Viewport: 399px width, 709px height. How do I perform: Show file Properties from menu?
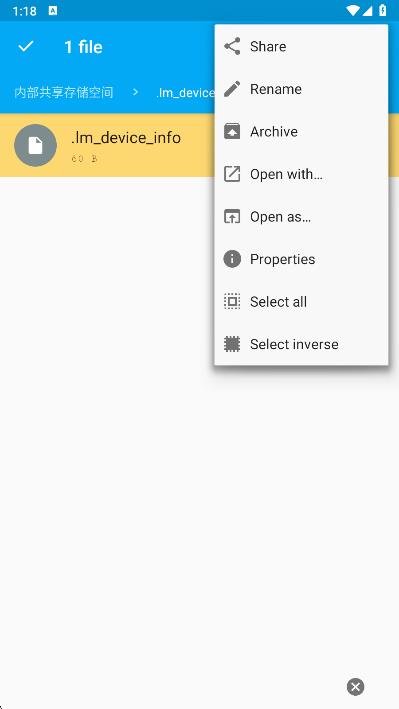click(x=301, y=259)
